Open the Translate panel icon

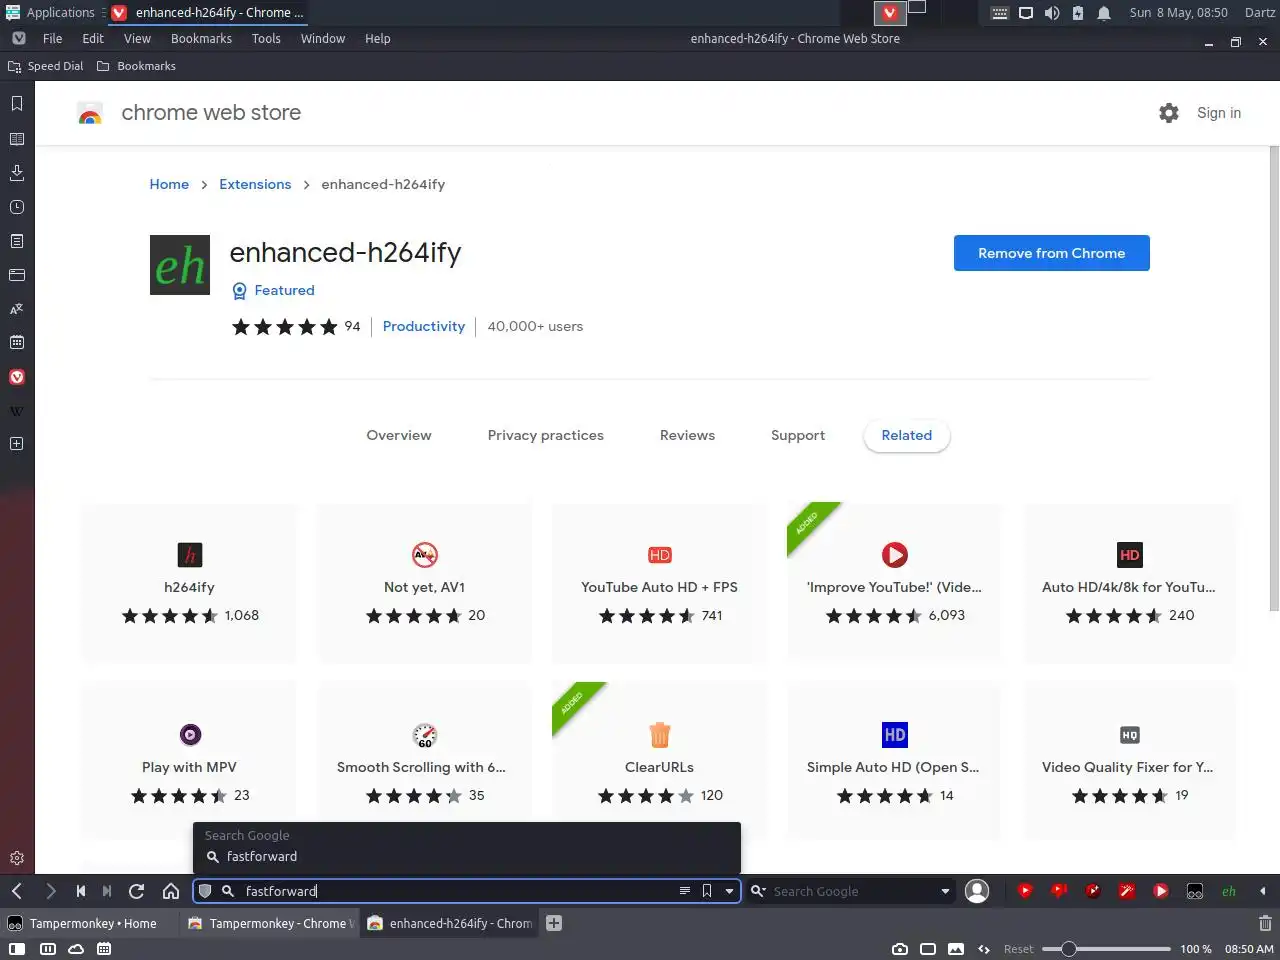tap(17, 309)
